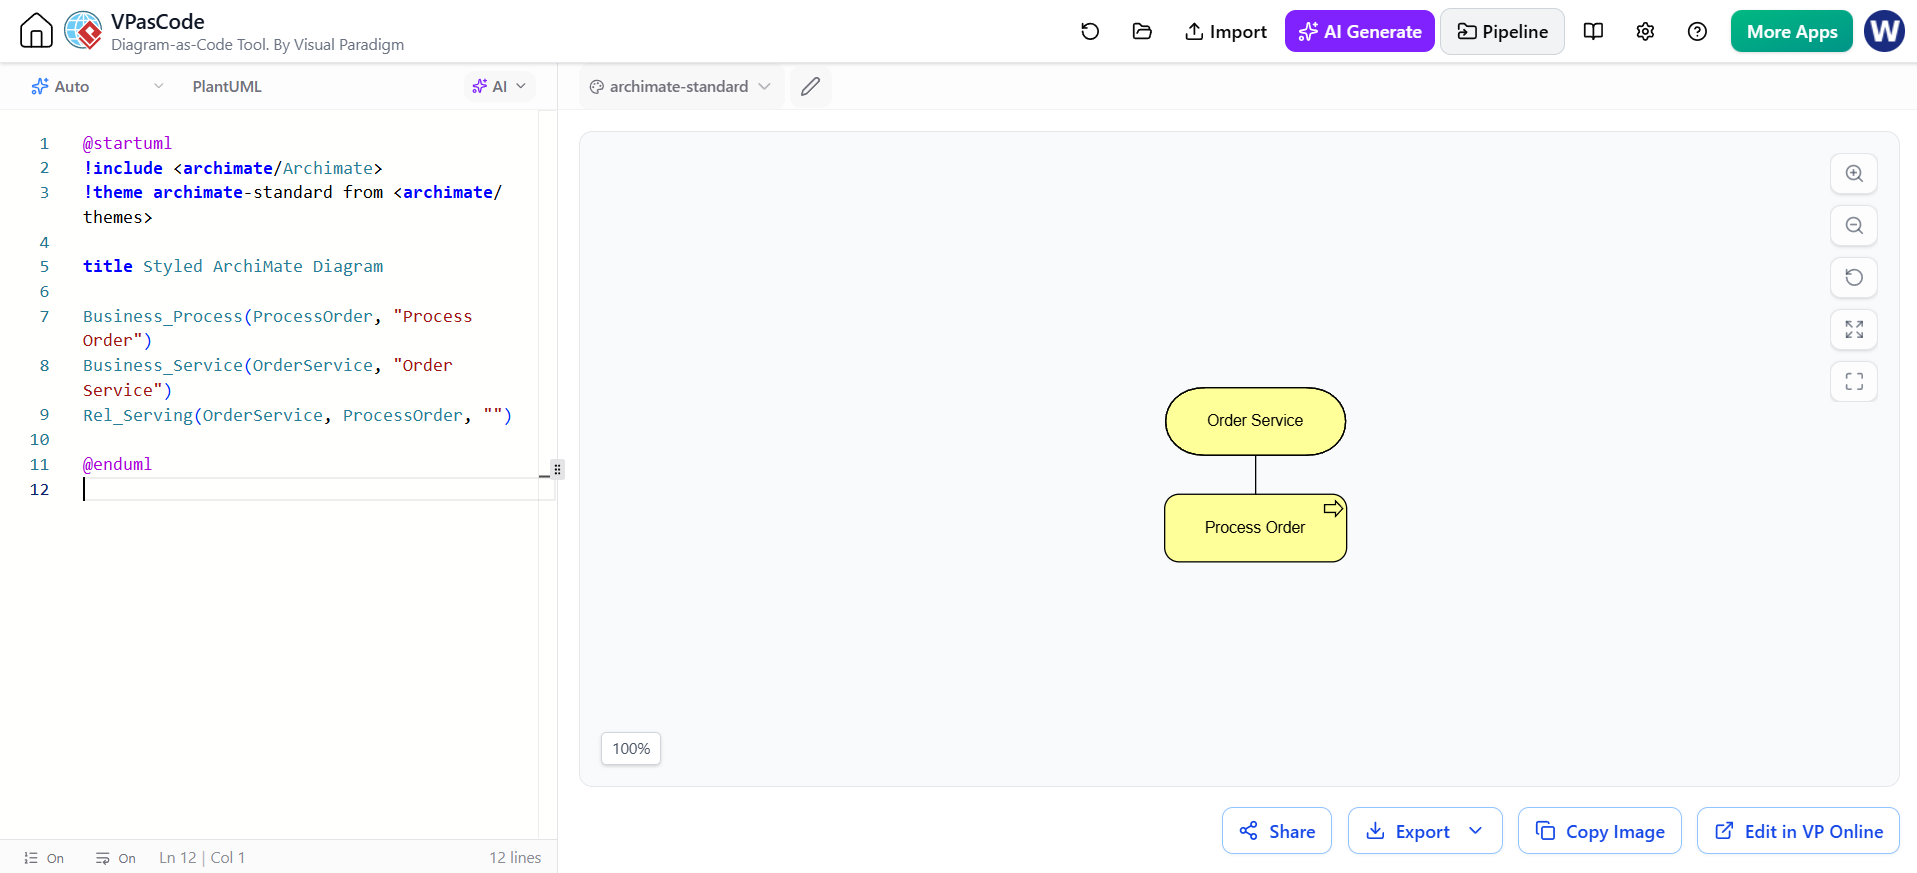This screenshot has width=1917, height=873.
Task: Click the AI Generate button
Action: click(x=1360, y=31)
